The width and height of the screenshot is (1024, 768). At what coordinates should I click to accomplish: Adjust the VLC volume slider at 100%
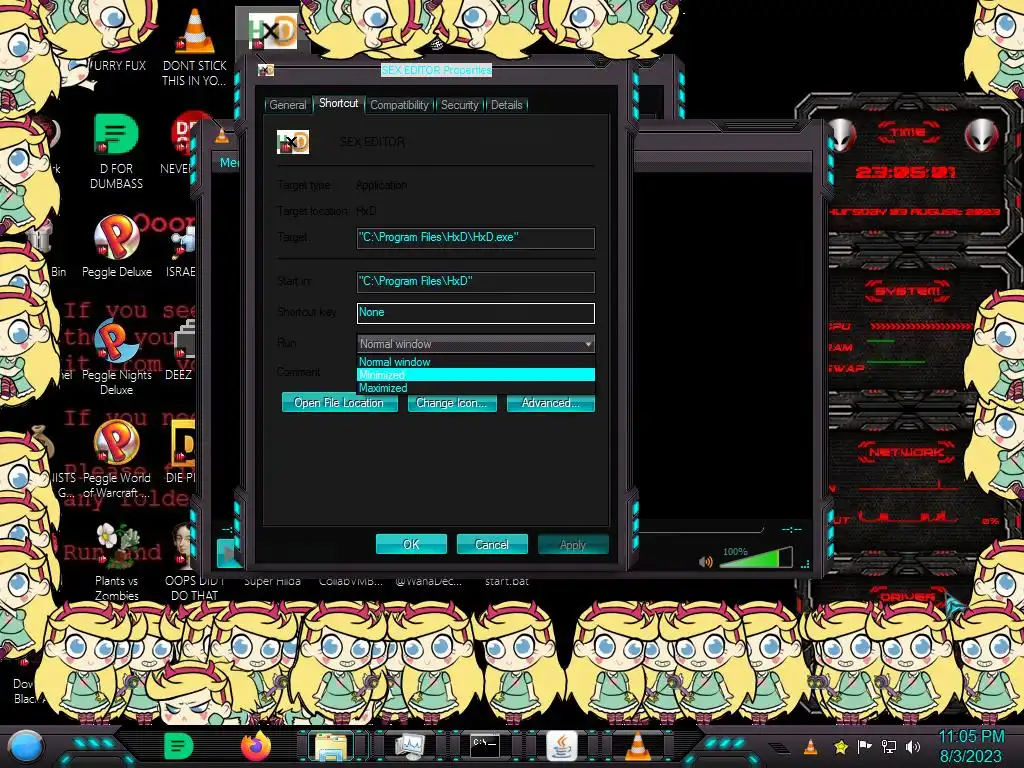point(756,558)
